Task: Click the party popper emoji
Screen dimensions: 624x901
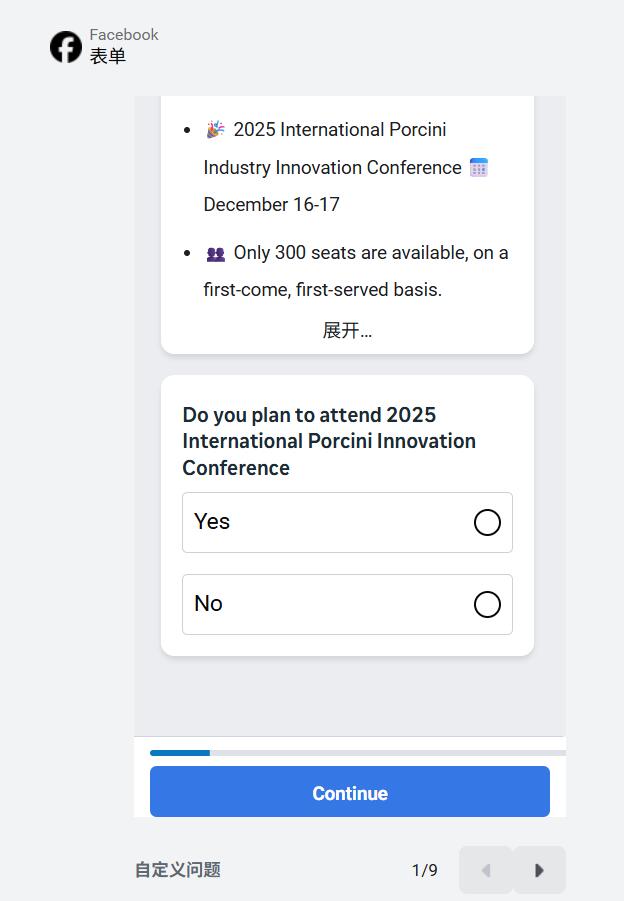Action: (215, 130)
